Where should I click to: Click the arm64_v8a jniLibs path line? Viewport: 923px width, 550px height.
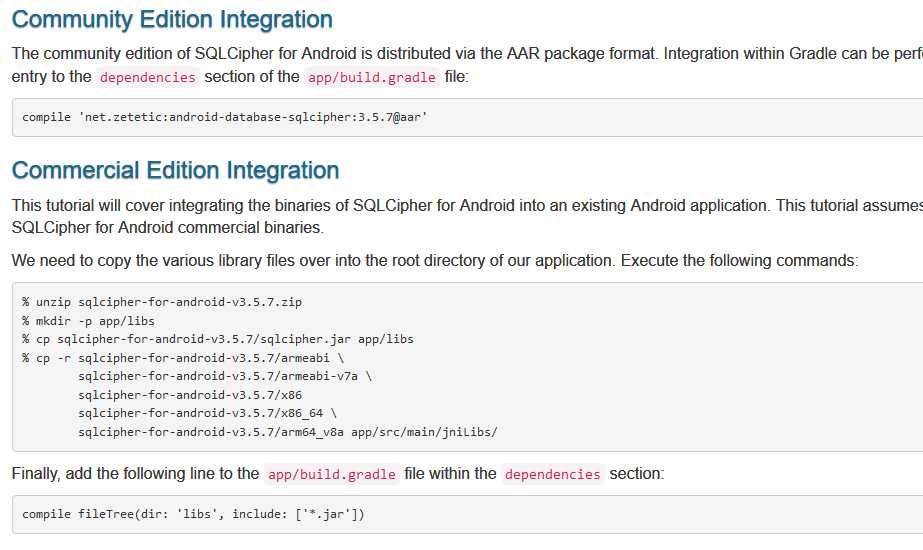pyautogui.click(x=287, y=432)
